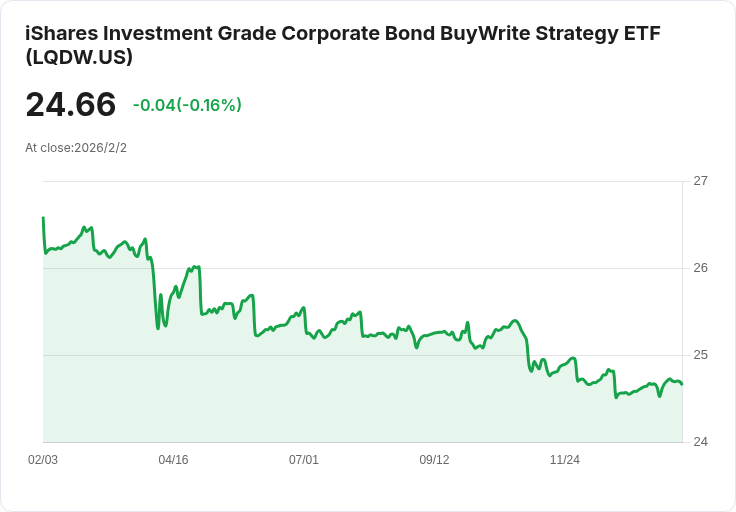Image resolution: width=736 pixels, height=512 pixels.
Task: Select the 07/01 date on x-axis
Action: [x=304, y=460]
